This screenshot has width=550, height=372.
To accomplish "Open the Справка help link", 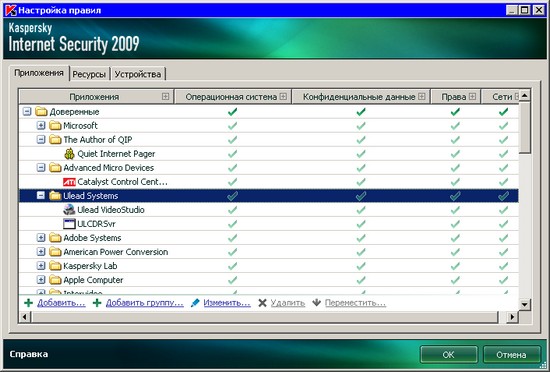I will [29, 354].
